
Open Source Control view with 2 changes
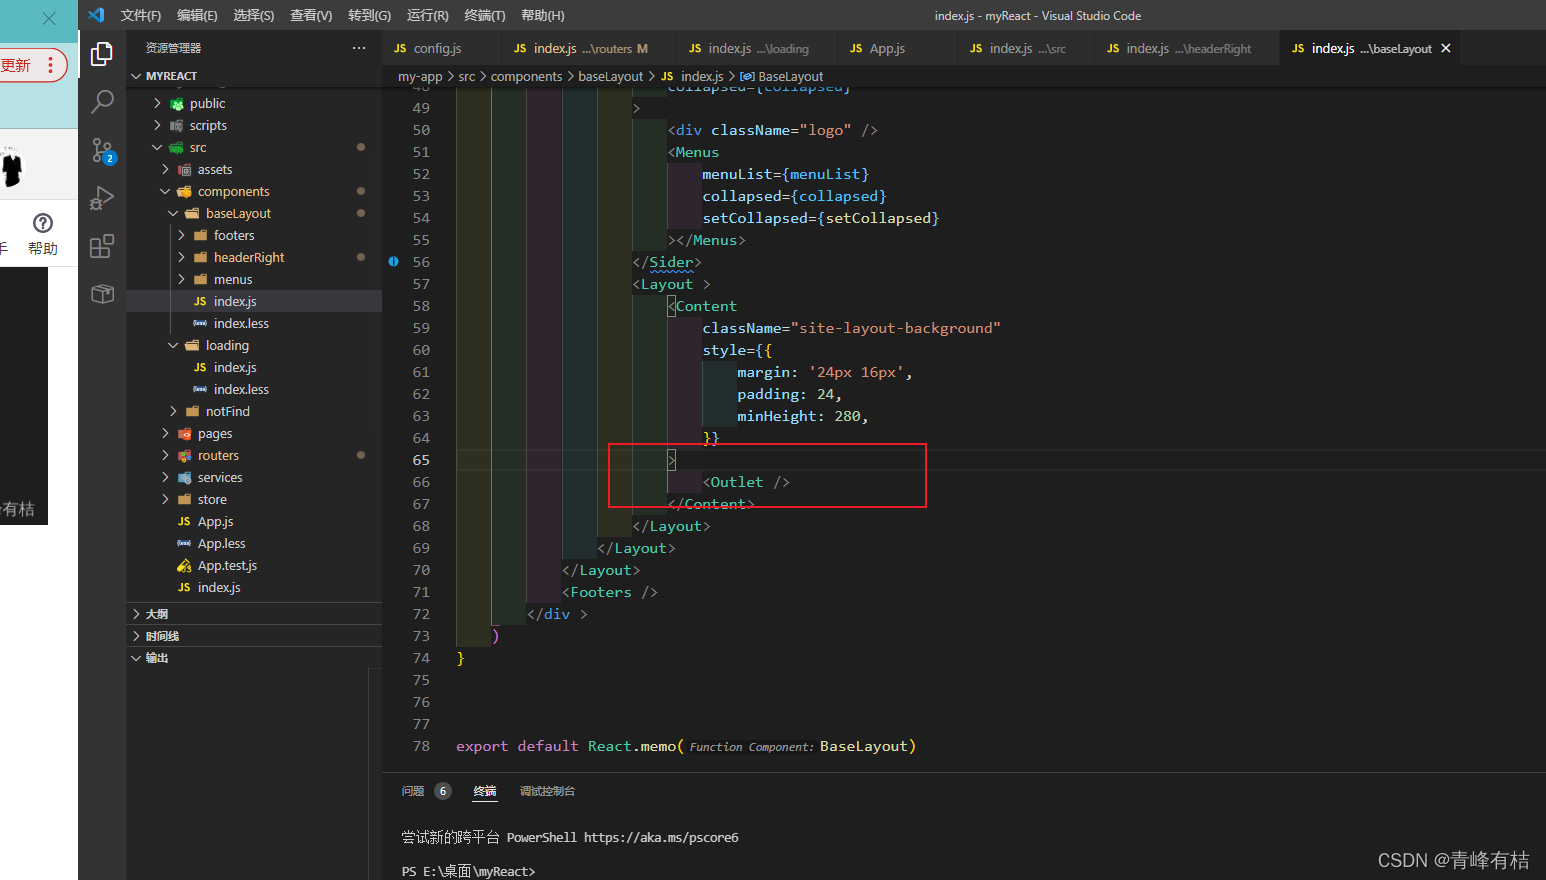point(102,150)
